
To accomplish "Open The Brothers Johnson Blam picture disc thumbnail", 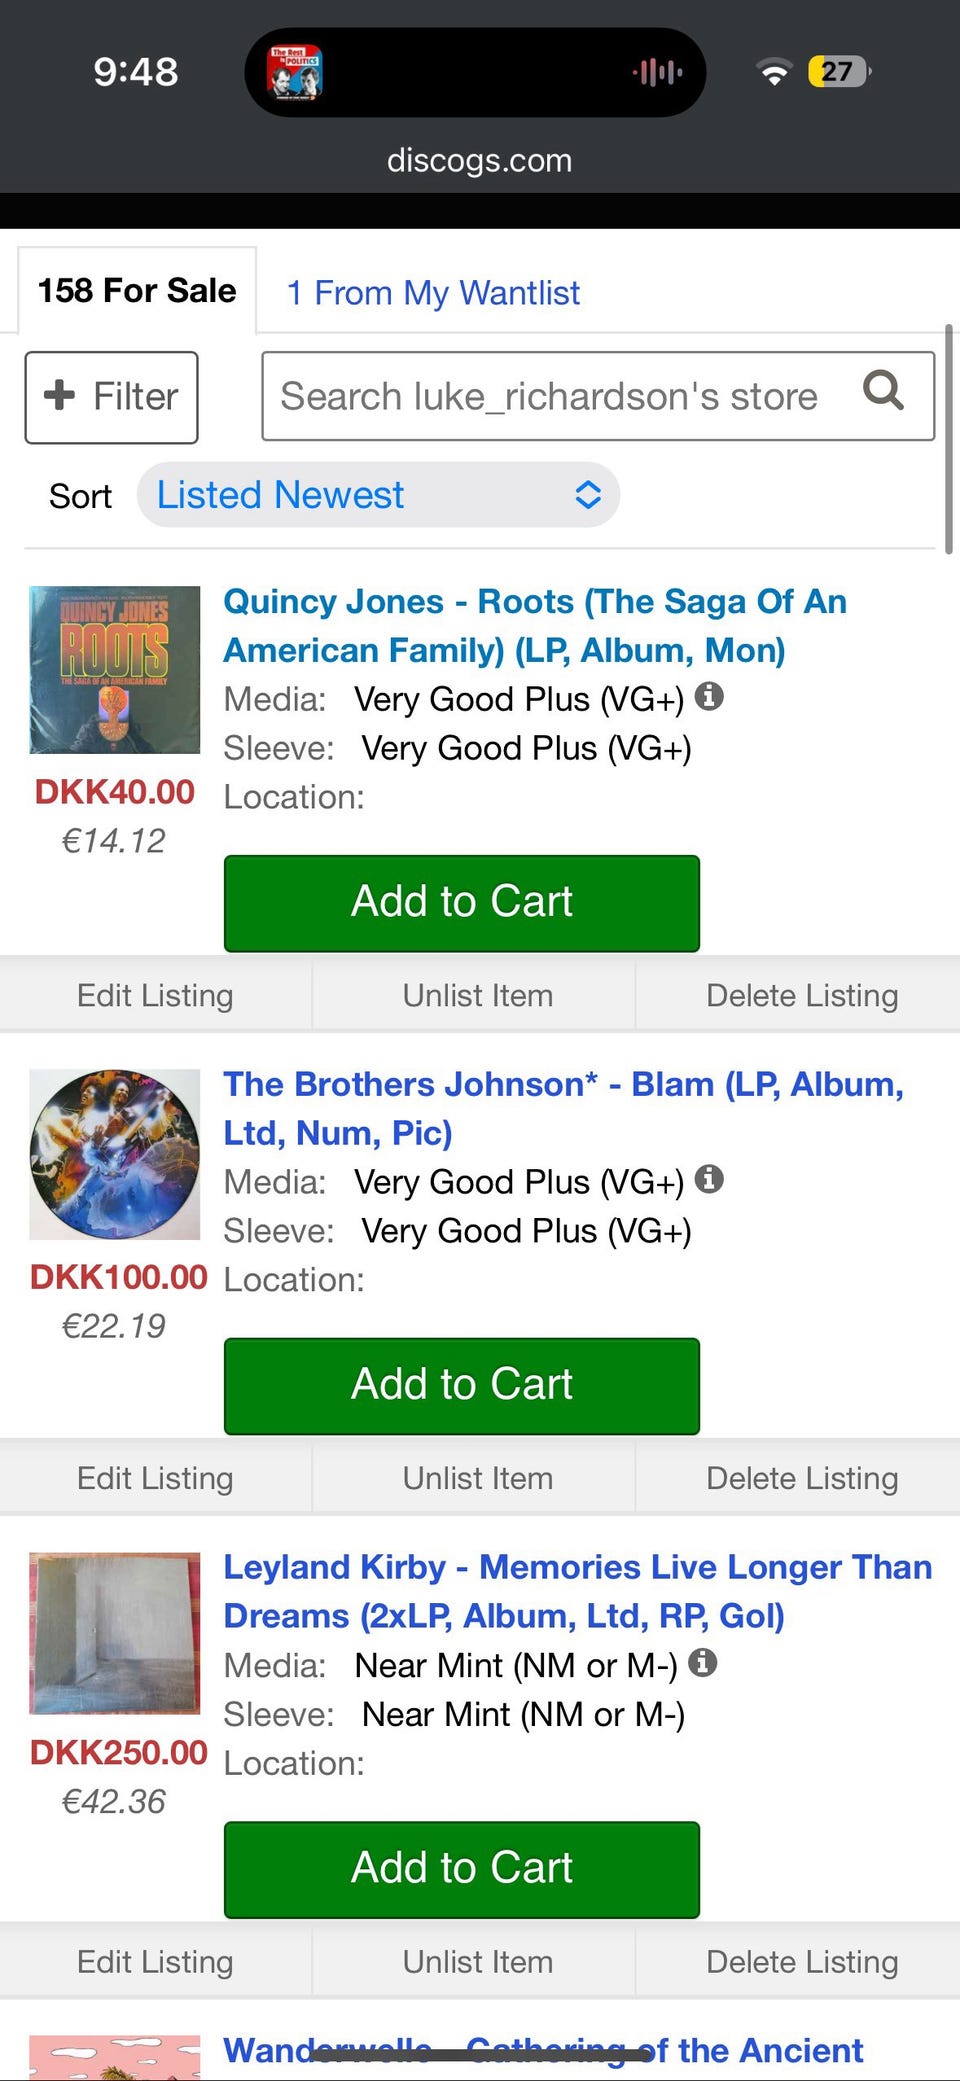I will [x=115, y=1153].
